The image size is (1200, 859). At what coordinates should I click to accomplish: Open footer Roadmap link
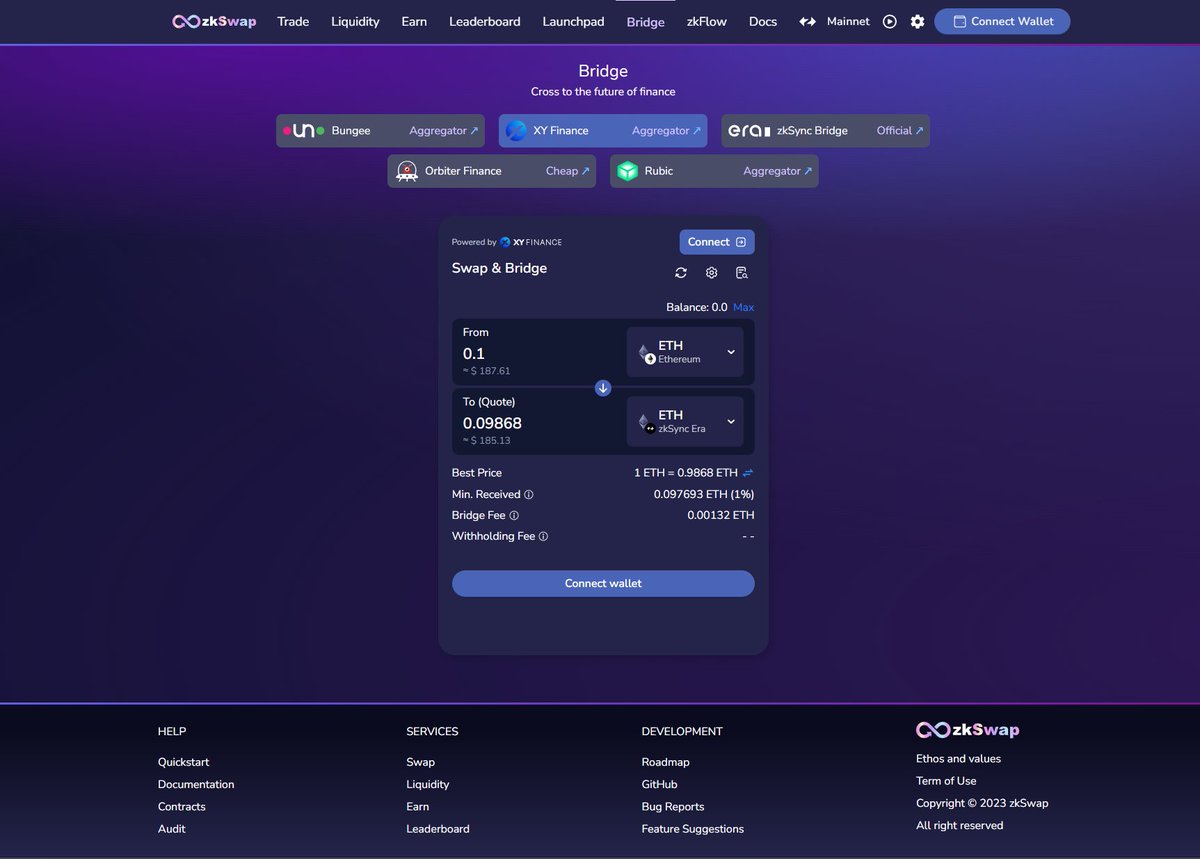(666, 762)
